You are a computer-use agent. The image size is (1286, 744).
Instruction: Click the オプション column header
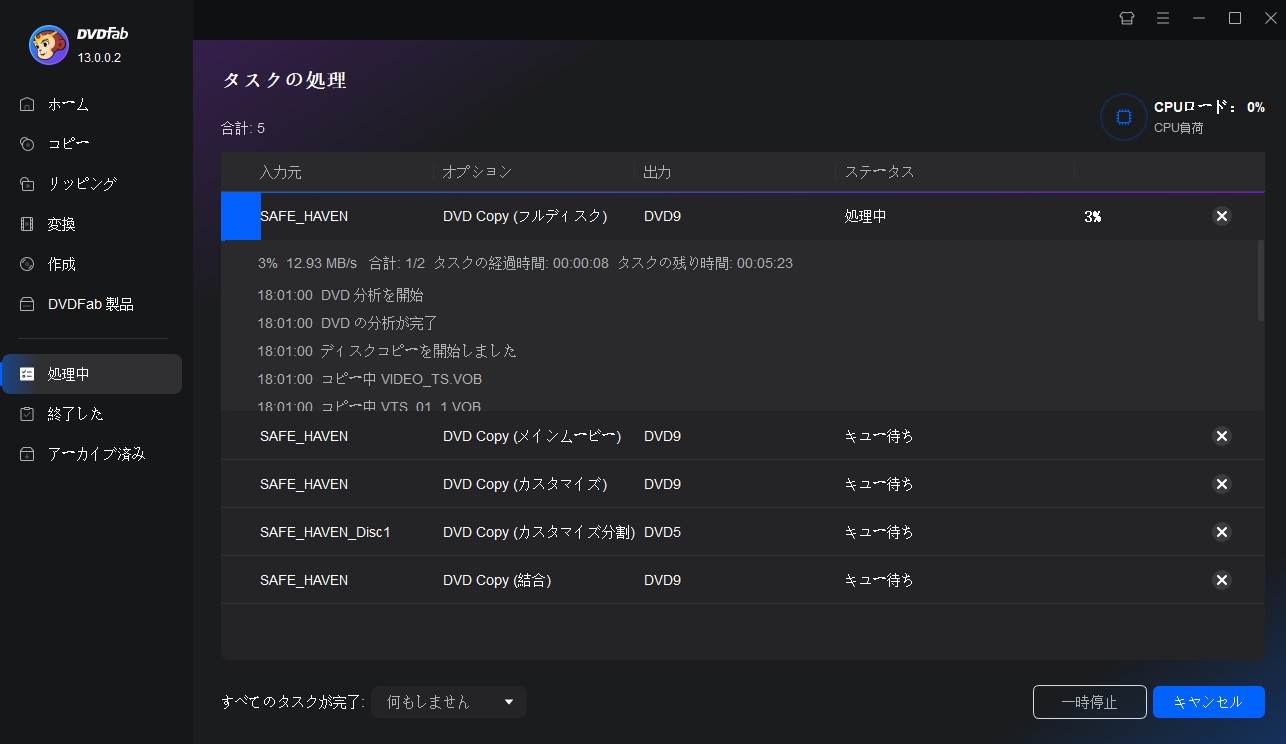click(x=477, y=172)
